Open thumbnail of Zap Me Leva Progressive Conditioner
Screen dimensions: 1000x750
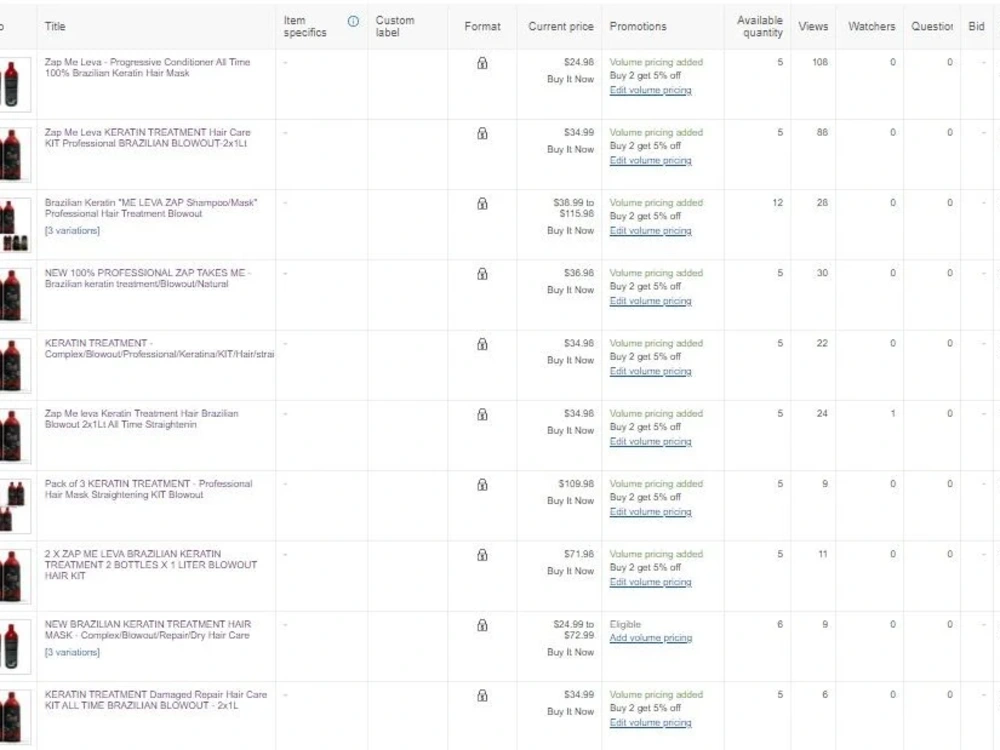pyautogui.click(x=13, y=84)
